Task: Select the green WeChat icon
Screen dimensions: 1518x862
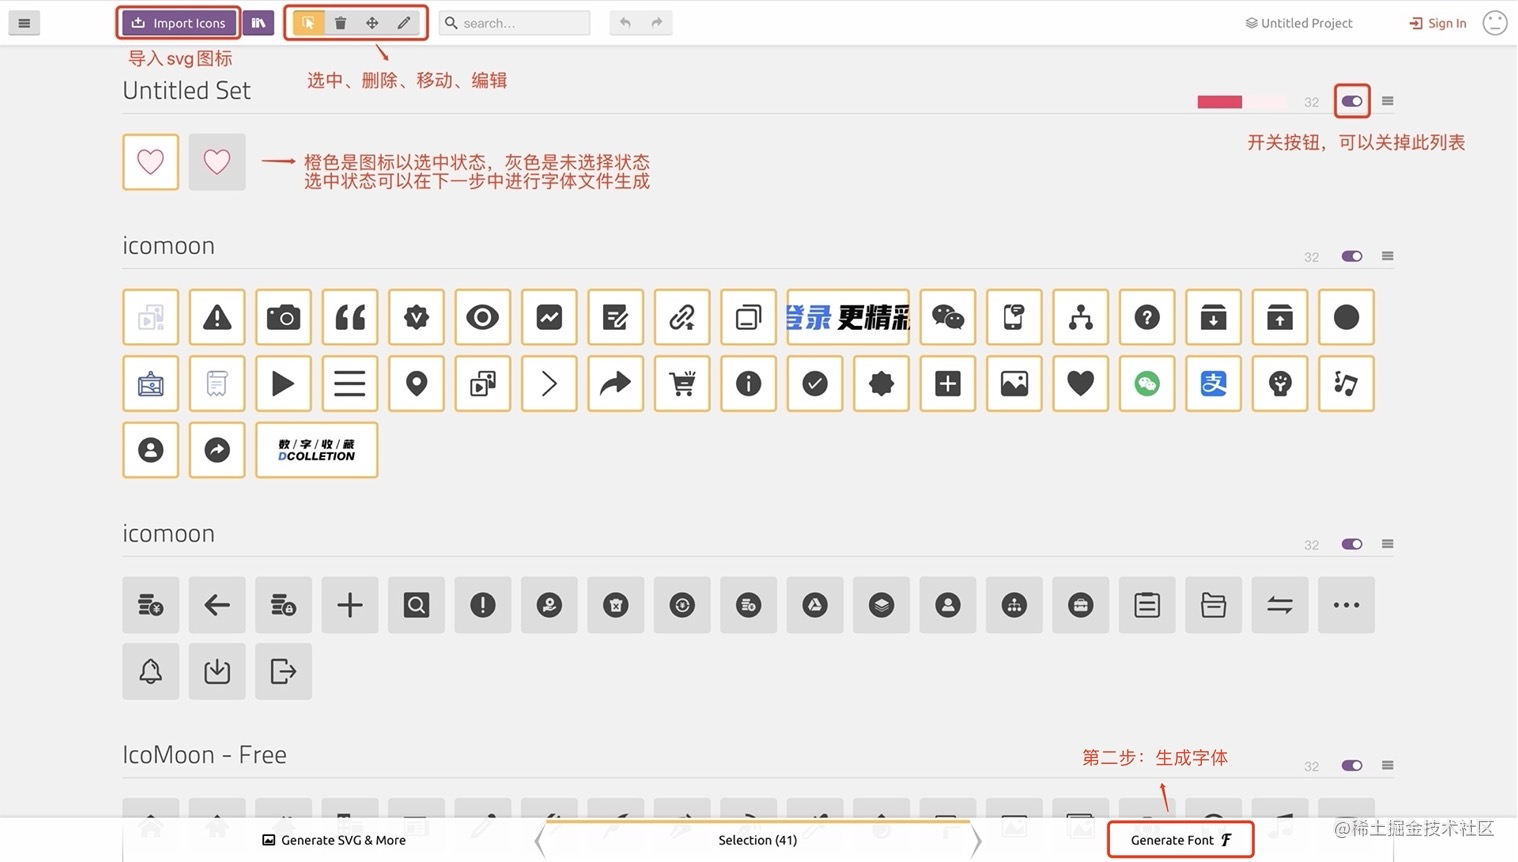Action: click(x=1146, y=383)
